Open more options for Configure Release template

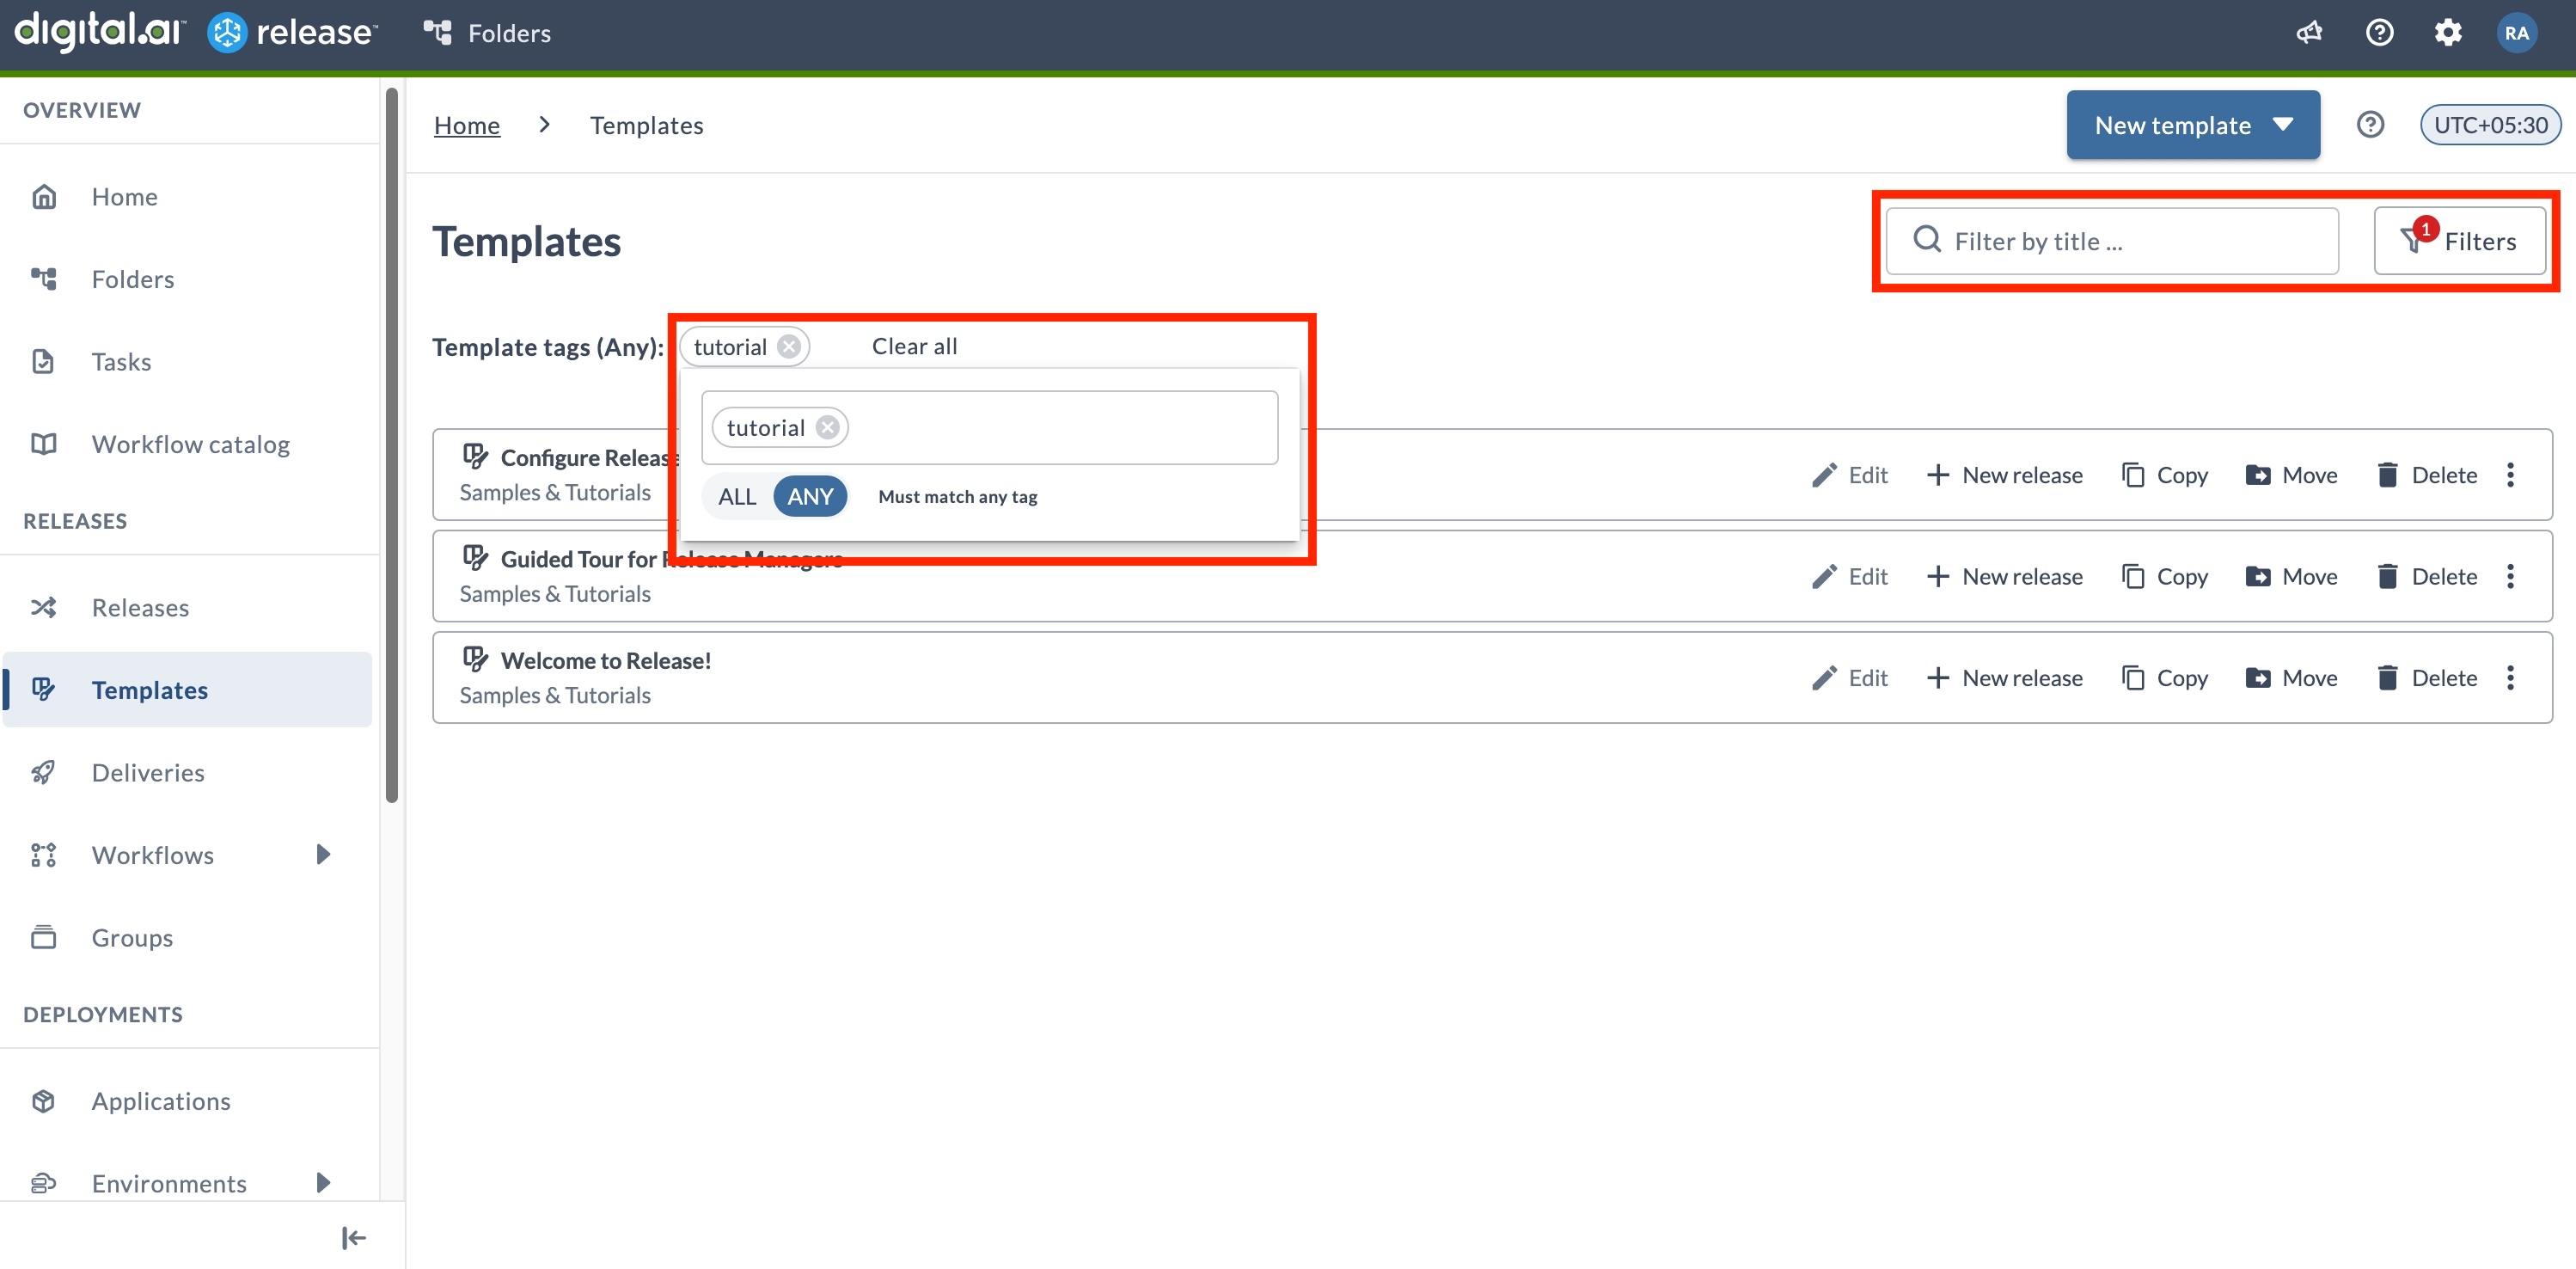(2510, 475)
